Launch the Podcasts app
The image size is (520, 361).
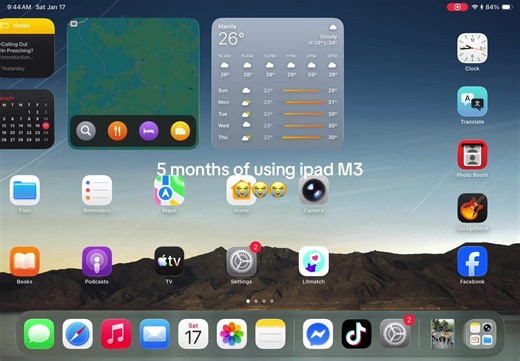(x=97, y=261)
